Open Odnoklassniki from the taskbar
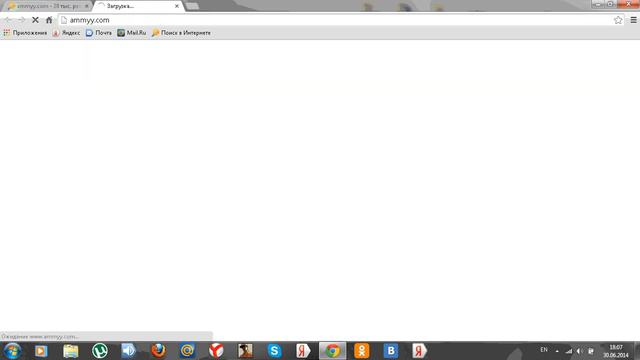Screen dimensions: 640x360 pos(362,351)
